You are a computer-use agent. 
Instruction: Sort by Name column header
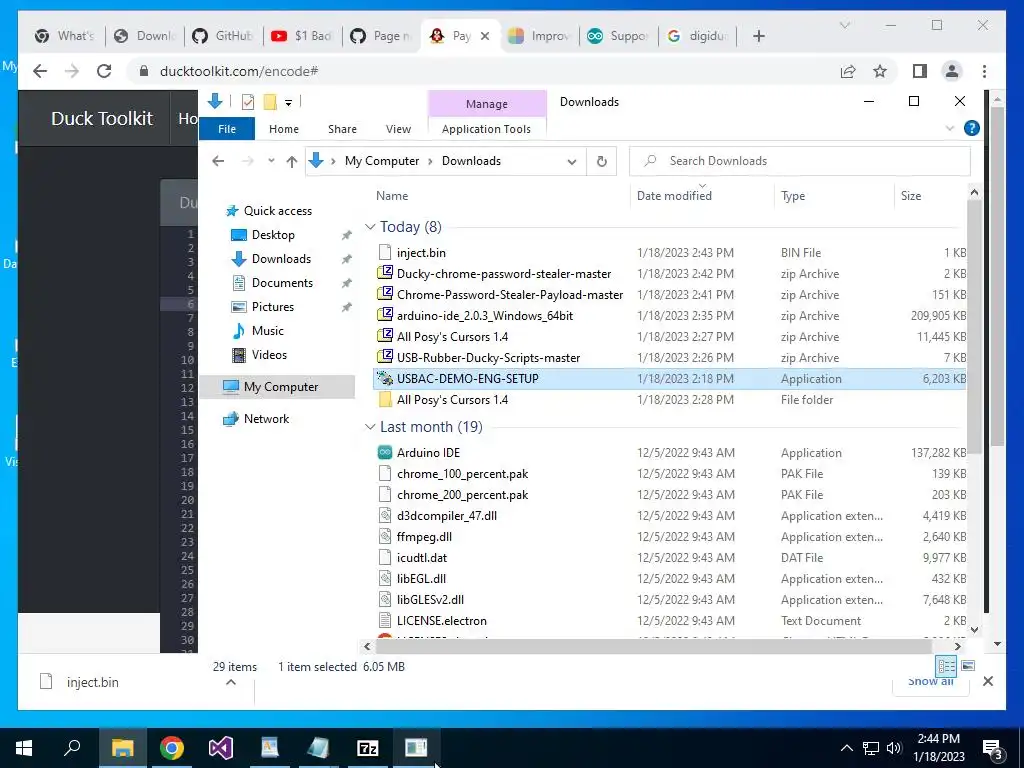[392, 195]
